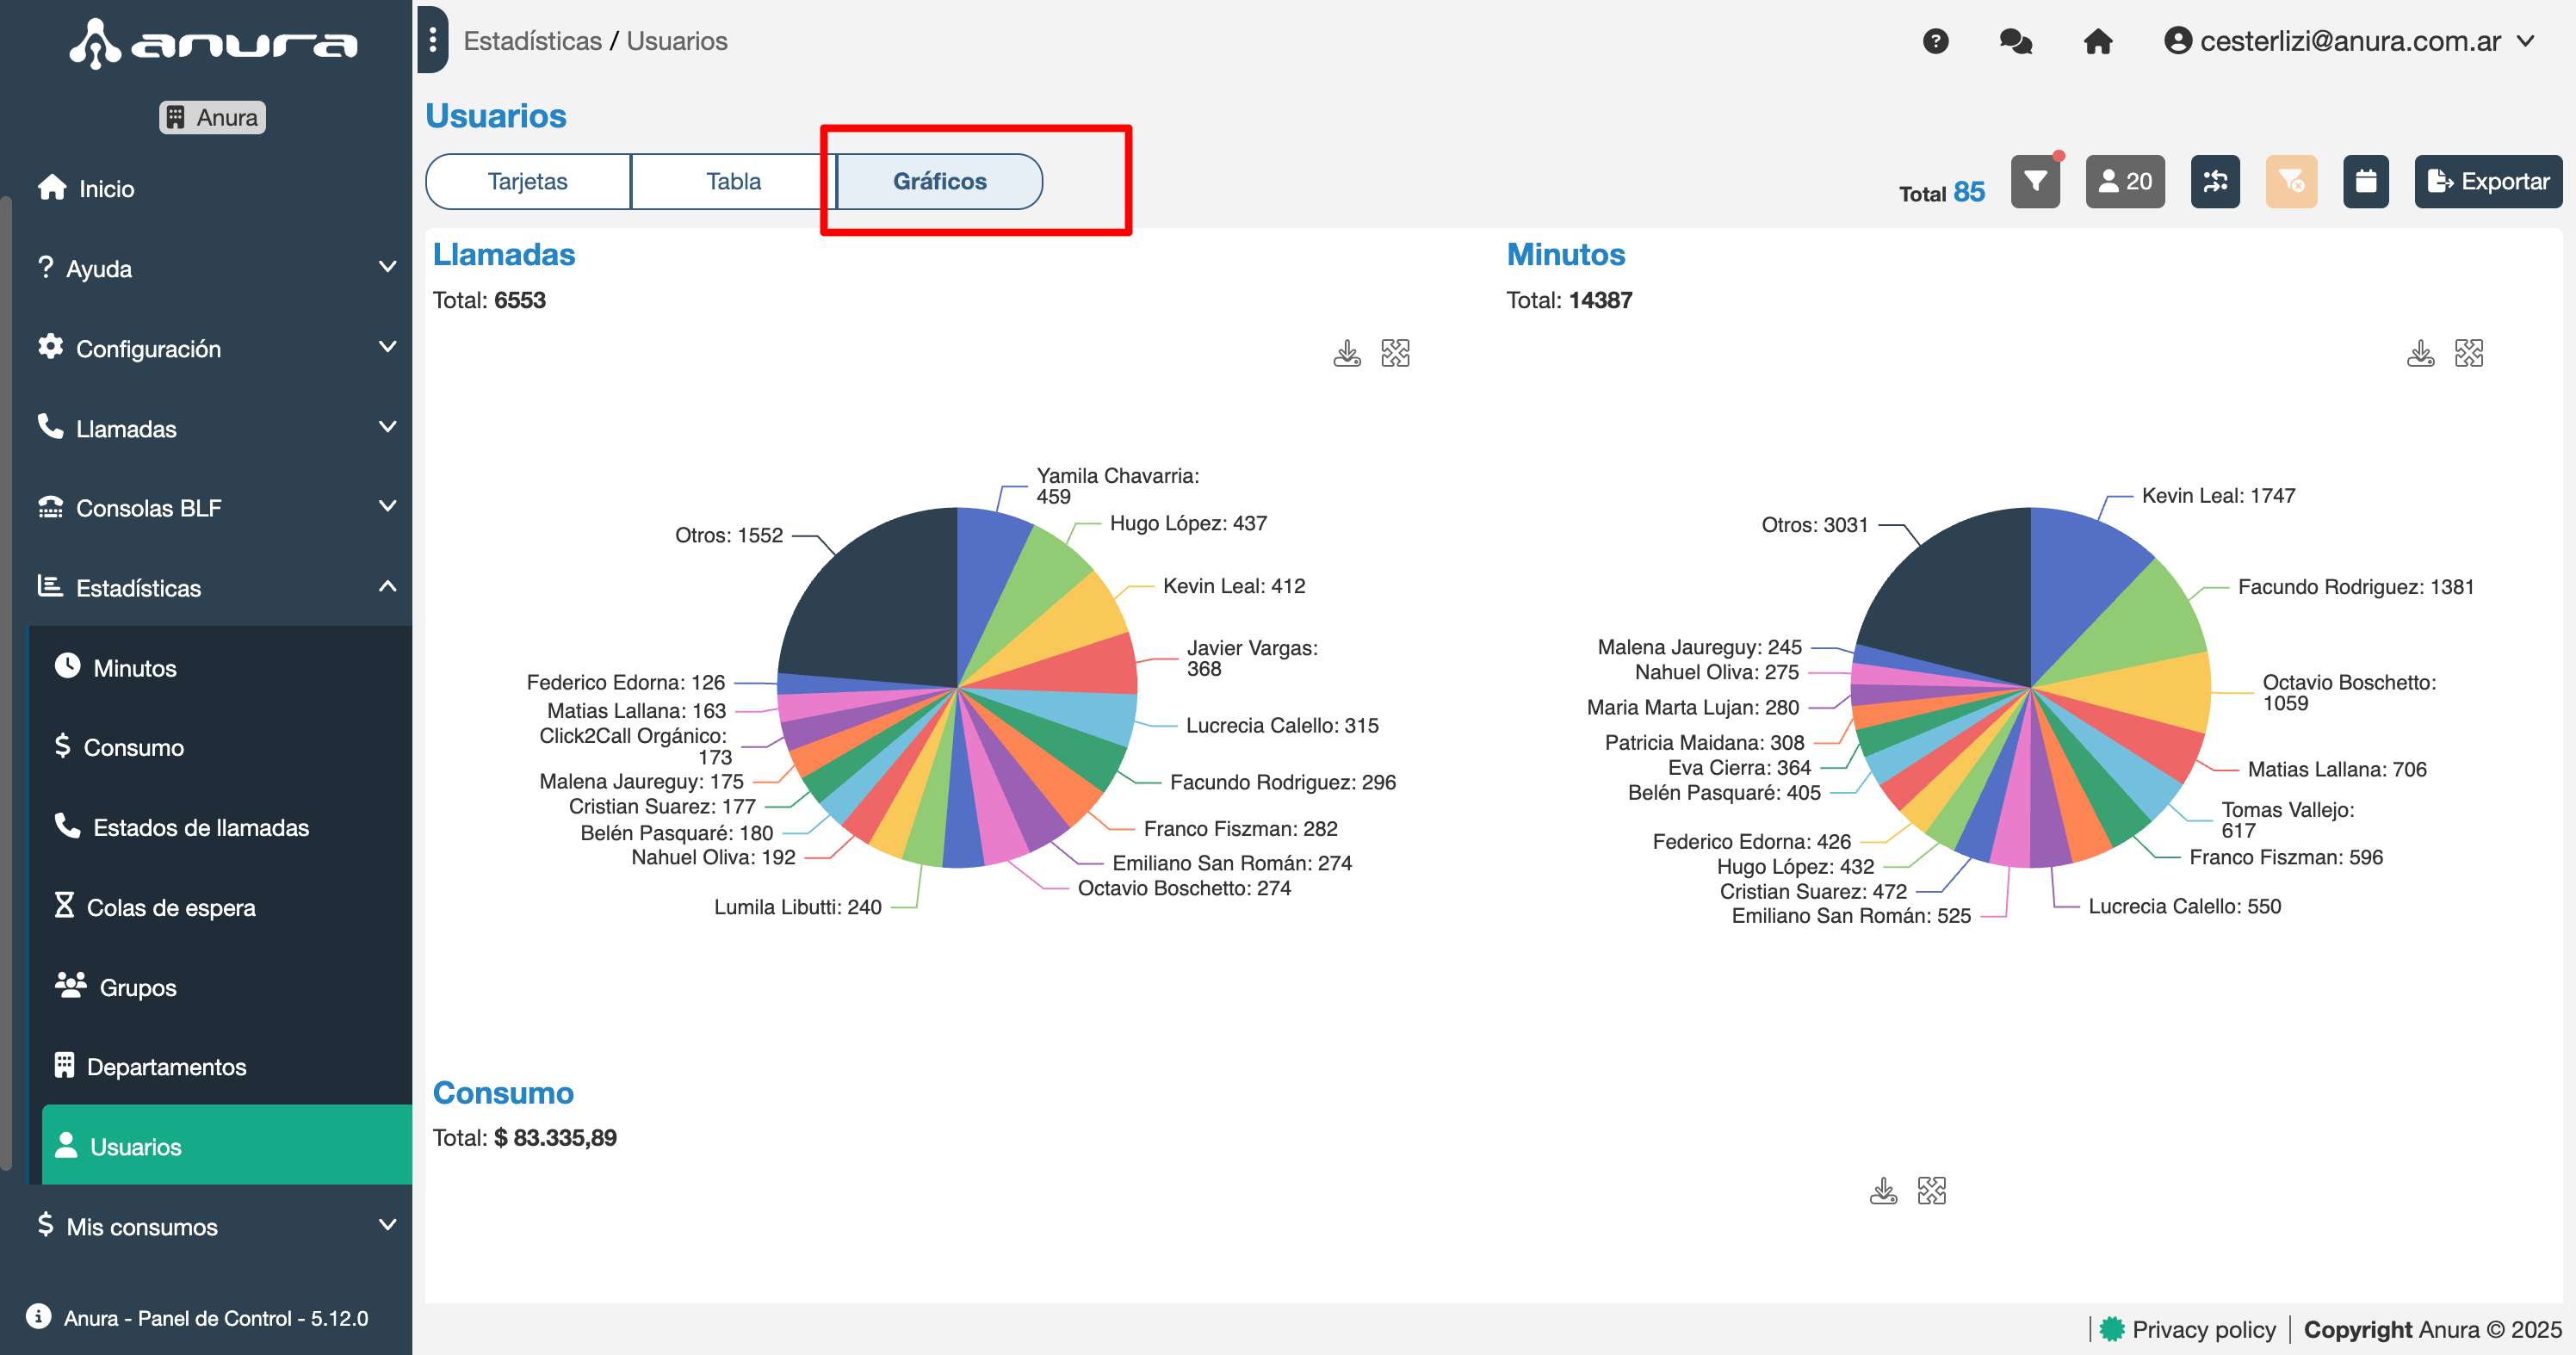Open the calendar date picker icon
Screen dimensions: 2576x1355
click(x=2365, y=181)
